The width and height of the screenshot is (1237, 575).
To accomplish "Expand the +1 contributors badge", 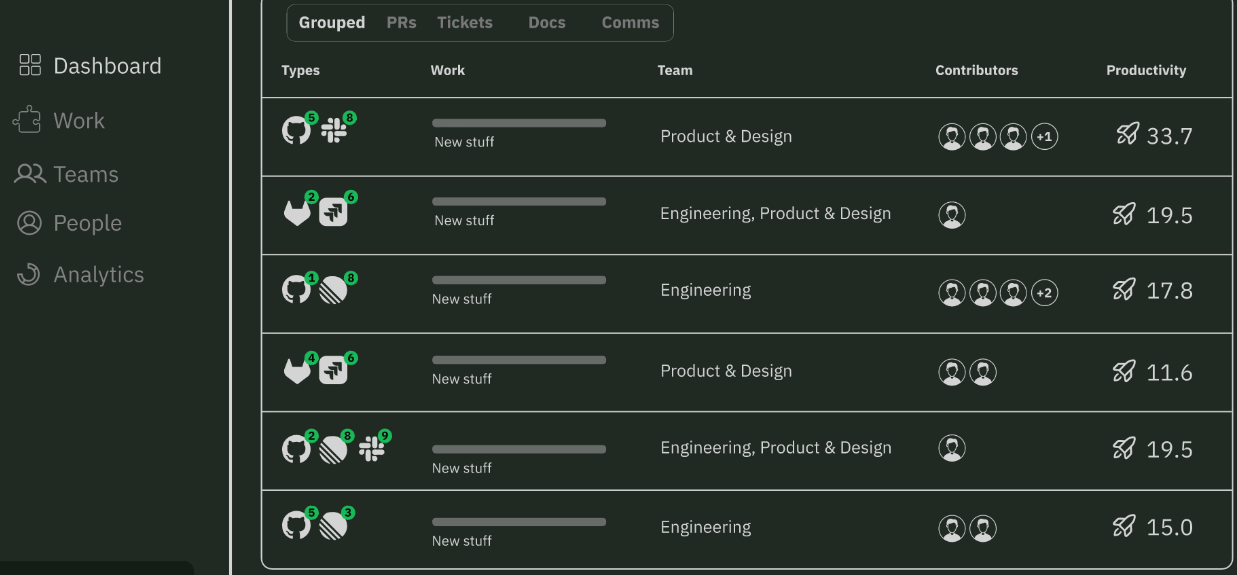I will [1045, 137].
